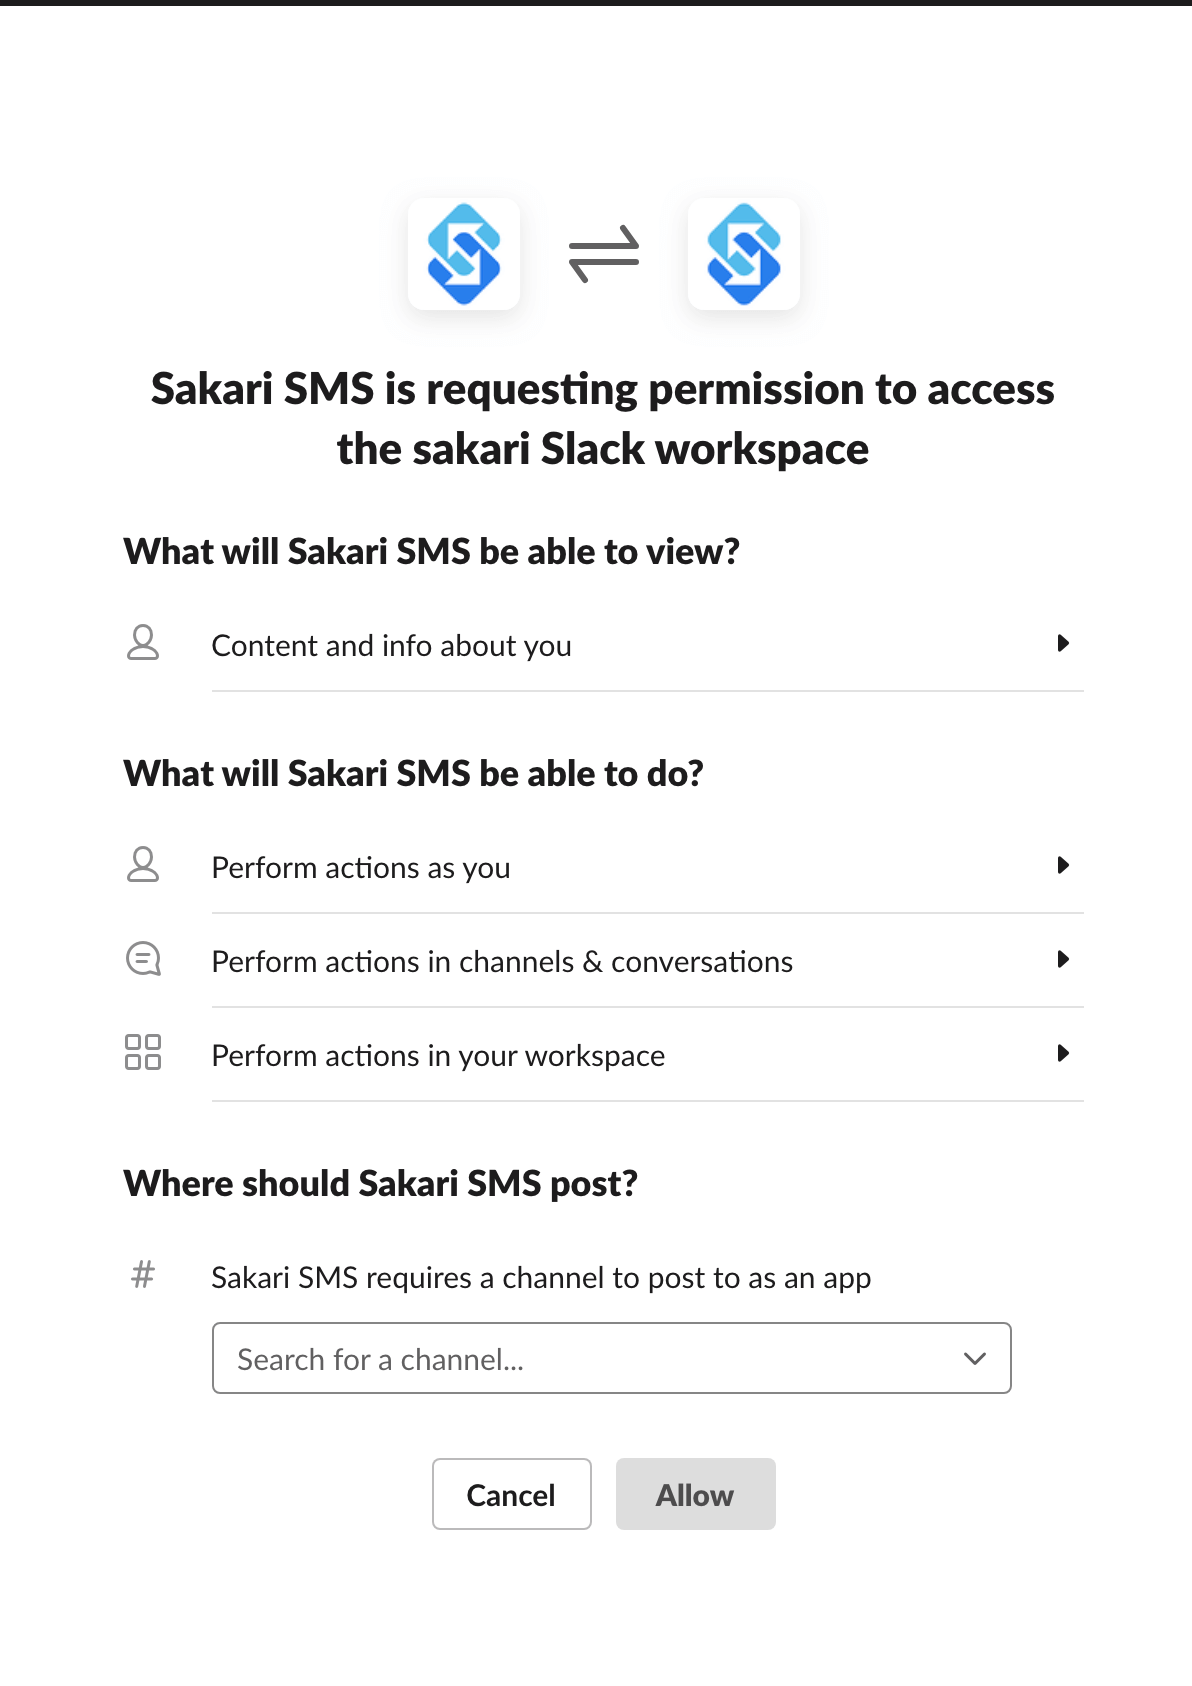Image resolution: width=1192 pixels, height=1686 pixels.
Task: Click person icon beside Perform actions as you
Action: tap(143, 865)
